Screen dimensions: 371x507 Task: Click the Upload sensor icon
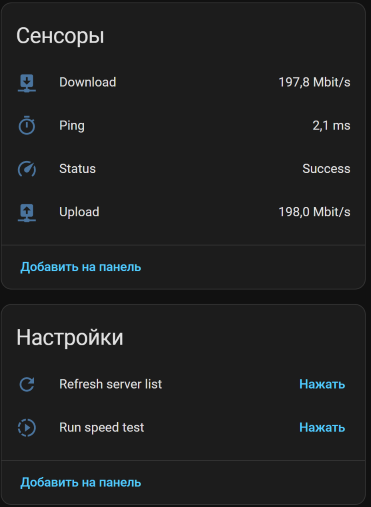27,212
